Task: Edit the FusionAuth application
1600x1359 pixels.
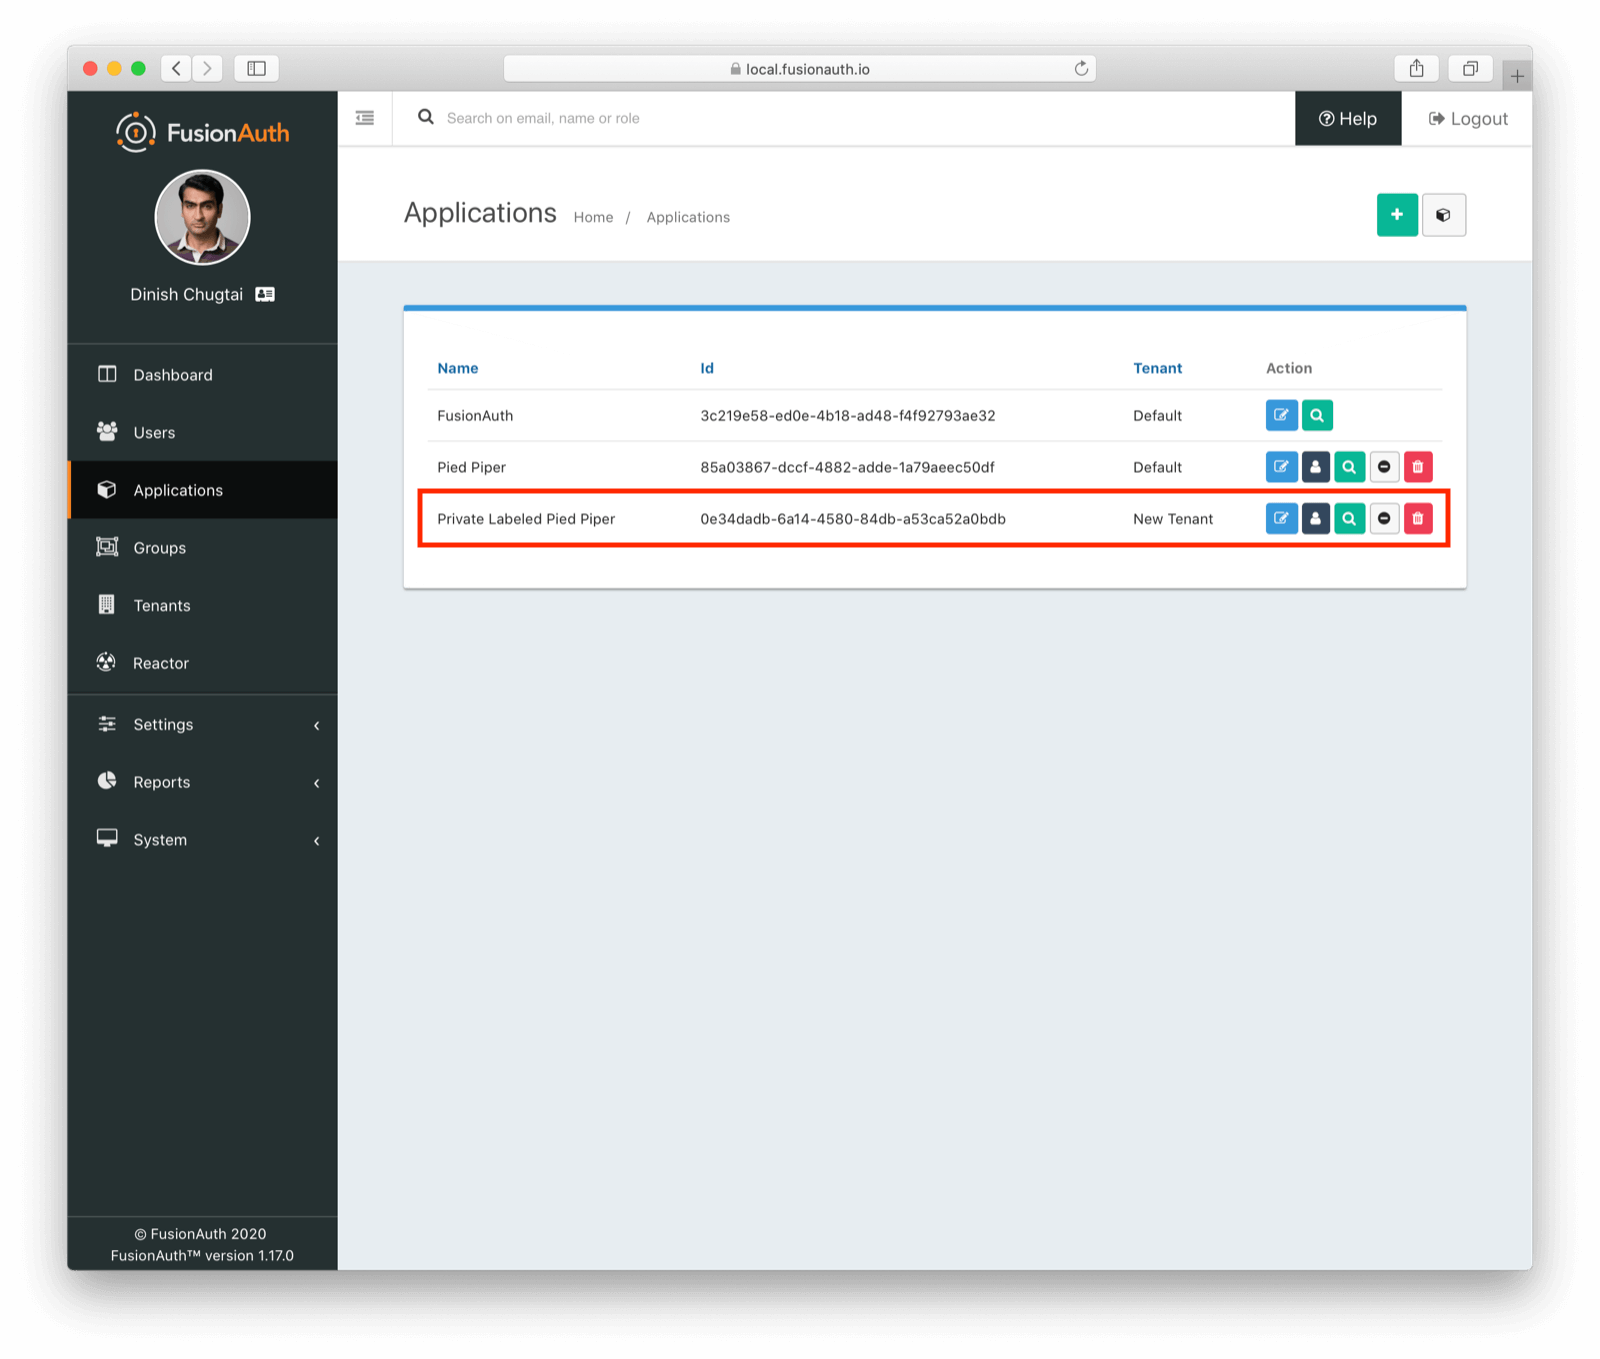Action: (1281, 415)
